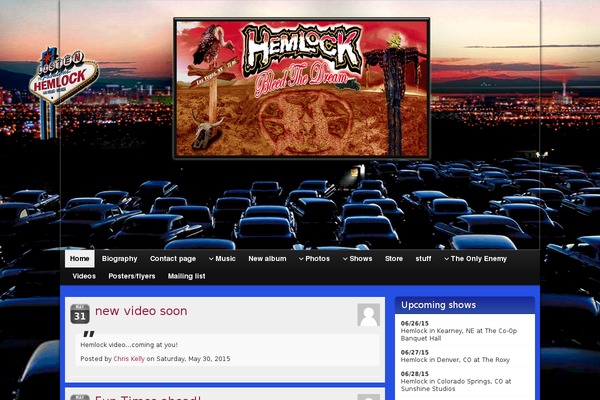Click the Hemlock Bleed The Dream banner

pos(302,88)
